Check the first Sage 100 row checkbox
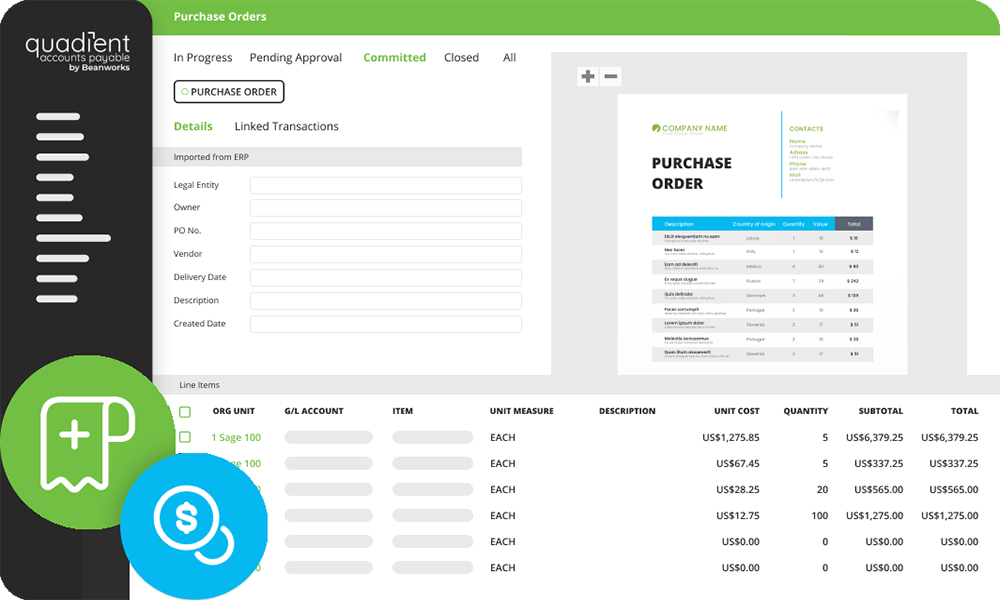 (x=185, y=437)
